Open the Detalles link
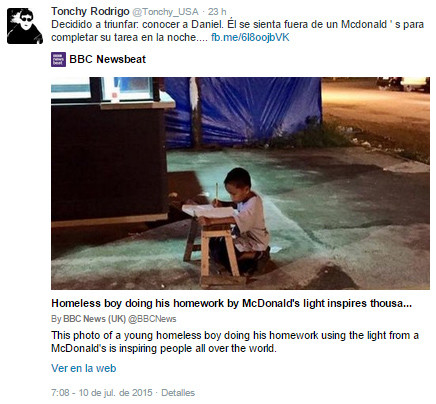Screen dimensions: 436x404 click(x=178, y=393)
